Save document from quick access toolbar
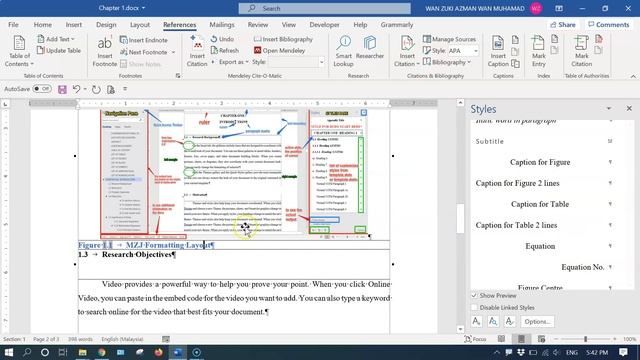Image resolution: width=640 pixels, height=360 pixels. pos(62,89)
